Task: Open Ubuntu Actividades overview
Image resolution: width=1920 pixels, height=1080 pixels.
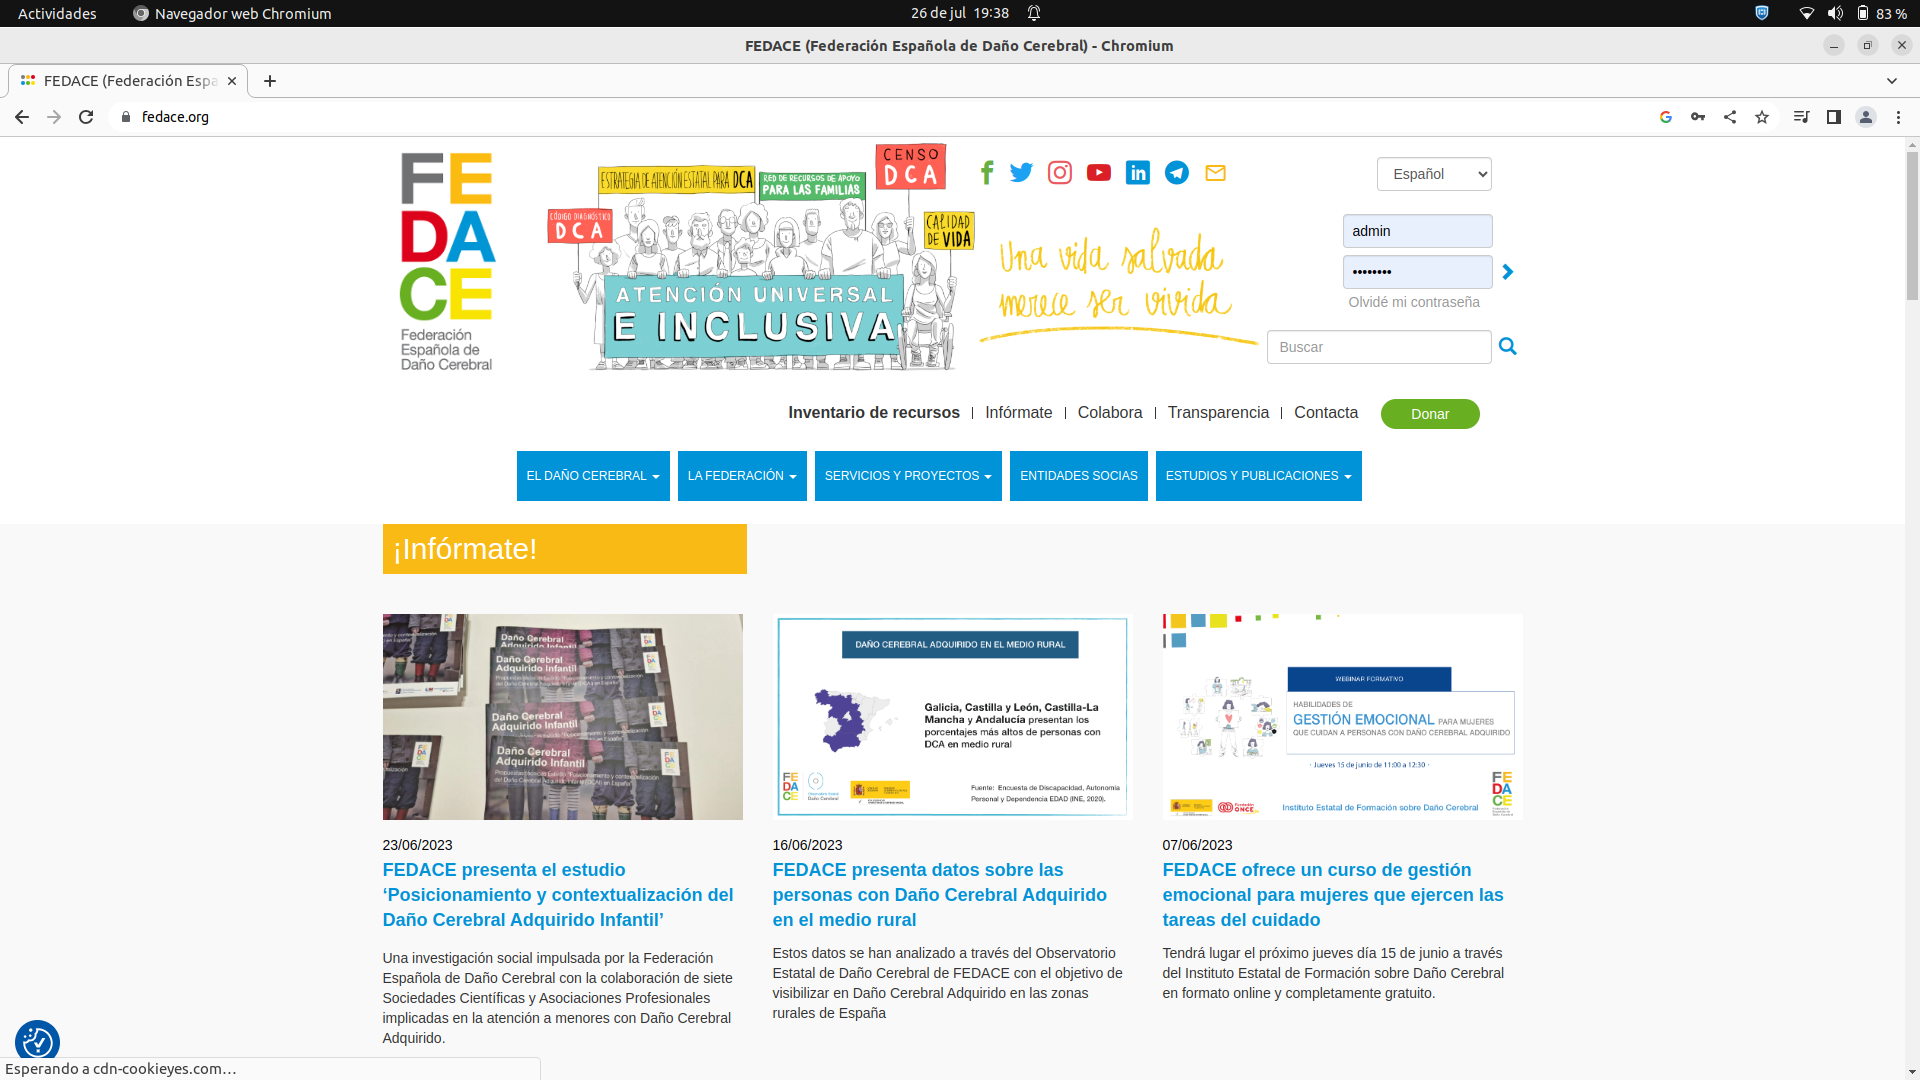Action: point(57,13)
